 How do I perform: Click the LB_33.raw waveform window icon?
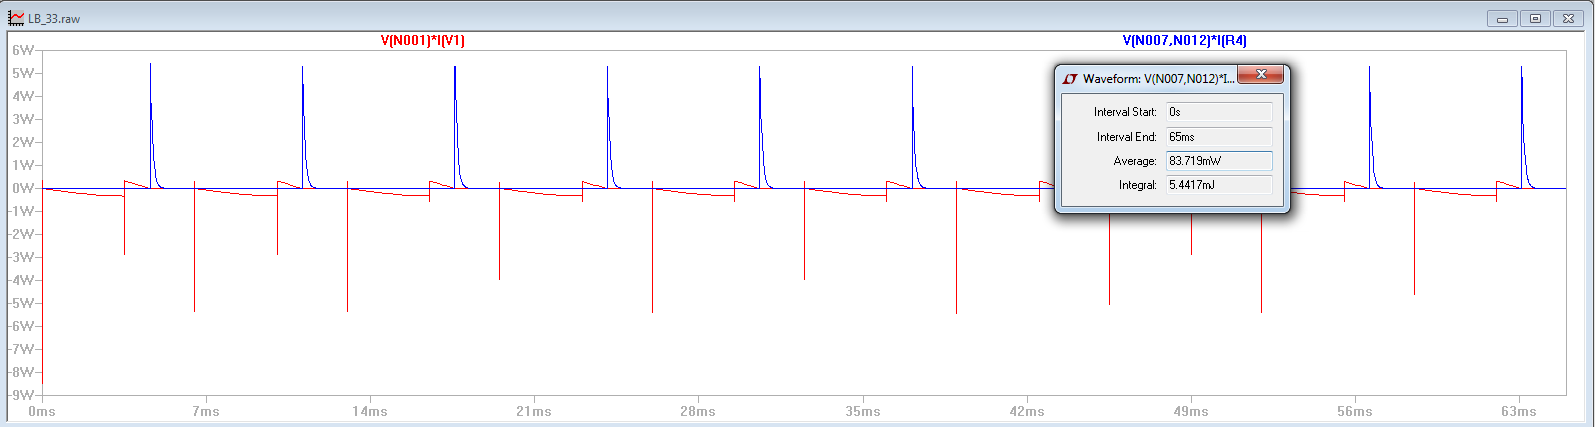point(15,18)
